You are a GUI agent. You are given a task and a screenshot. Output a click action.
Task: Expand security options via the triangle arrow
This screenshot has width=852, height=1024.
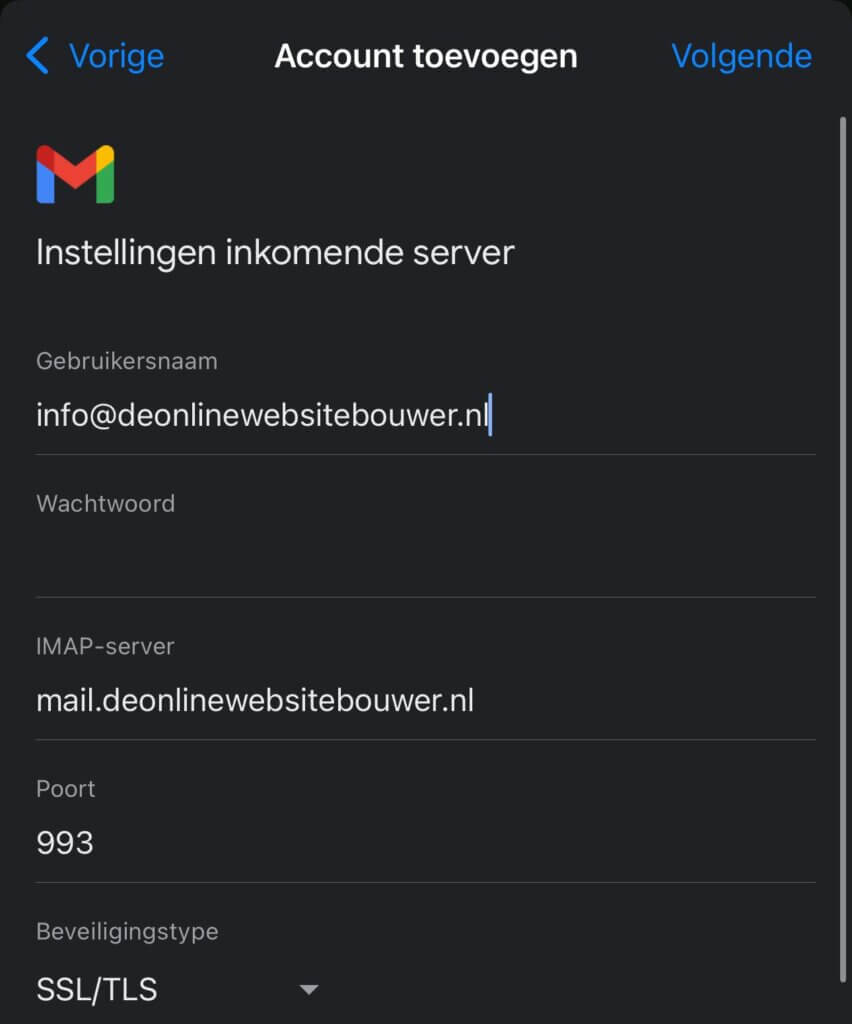click(x=309, y=990)
